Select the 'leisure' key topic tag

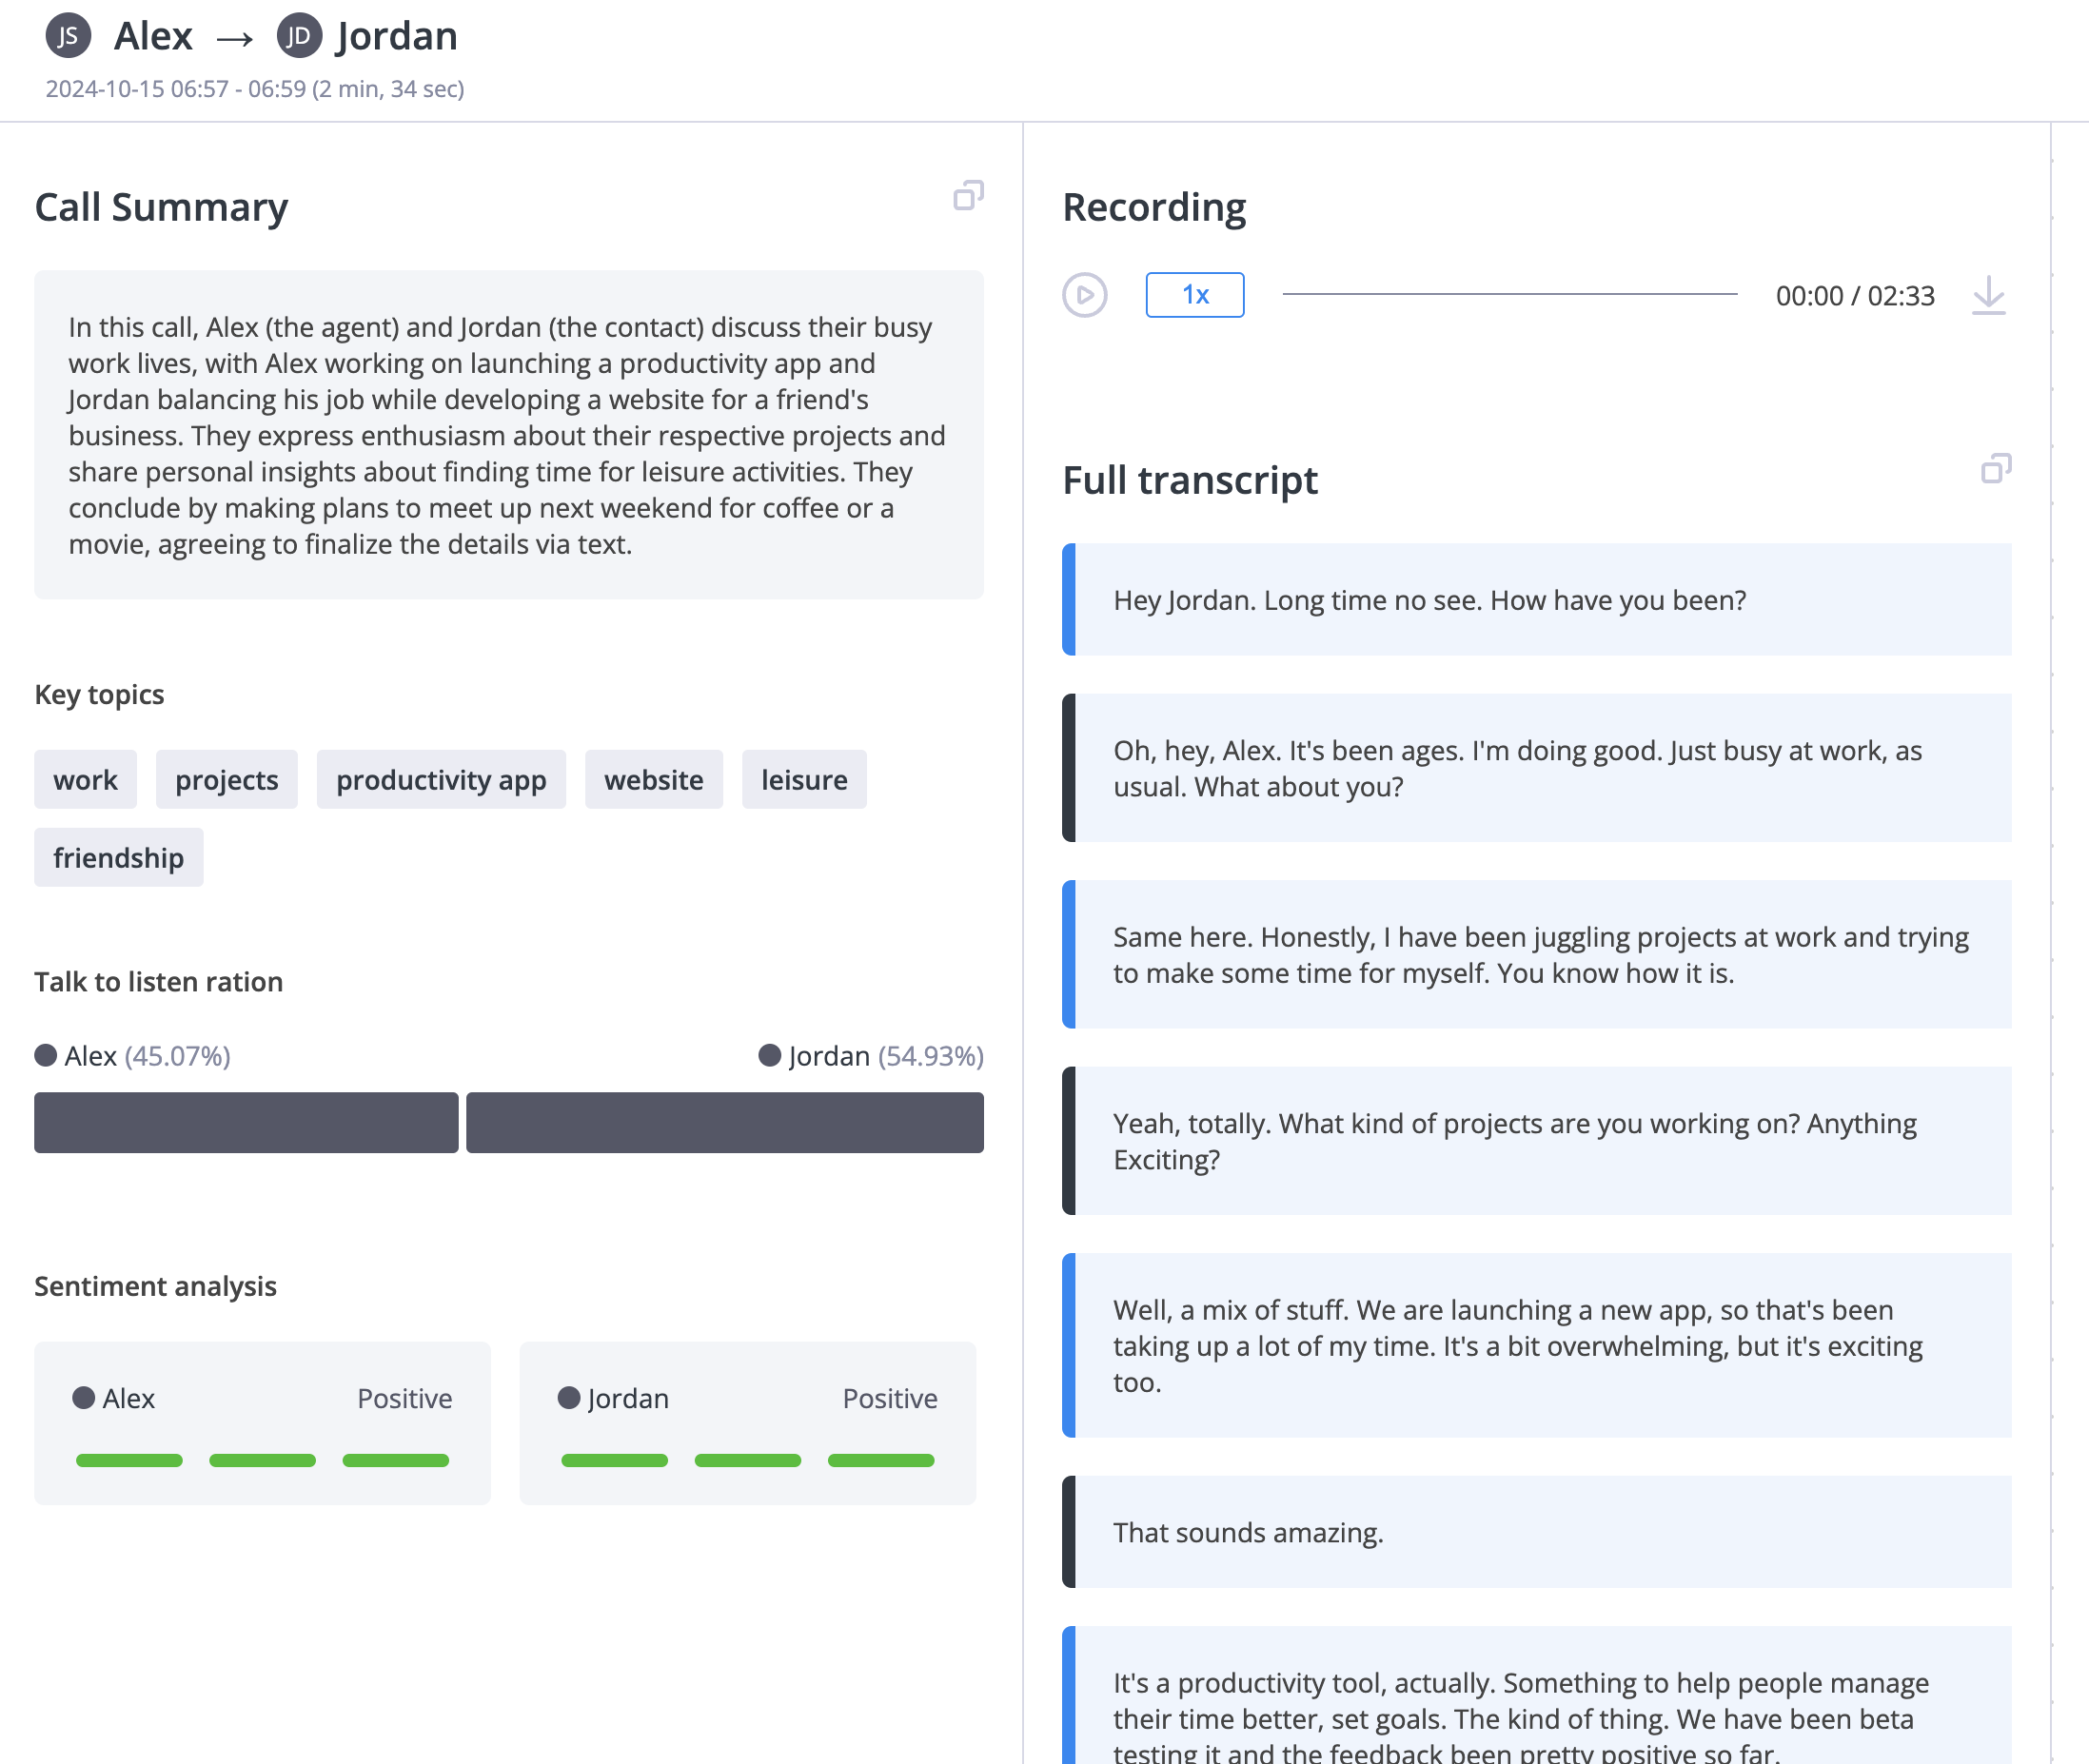[x=804, y=778]
